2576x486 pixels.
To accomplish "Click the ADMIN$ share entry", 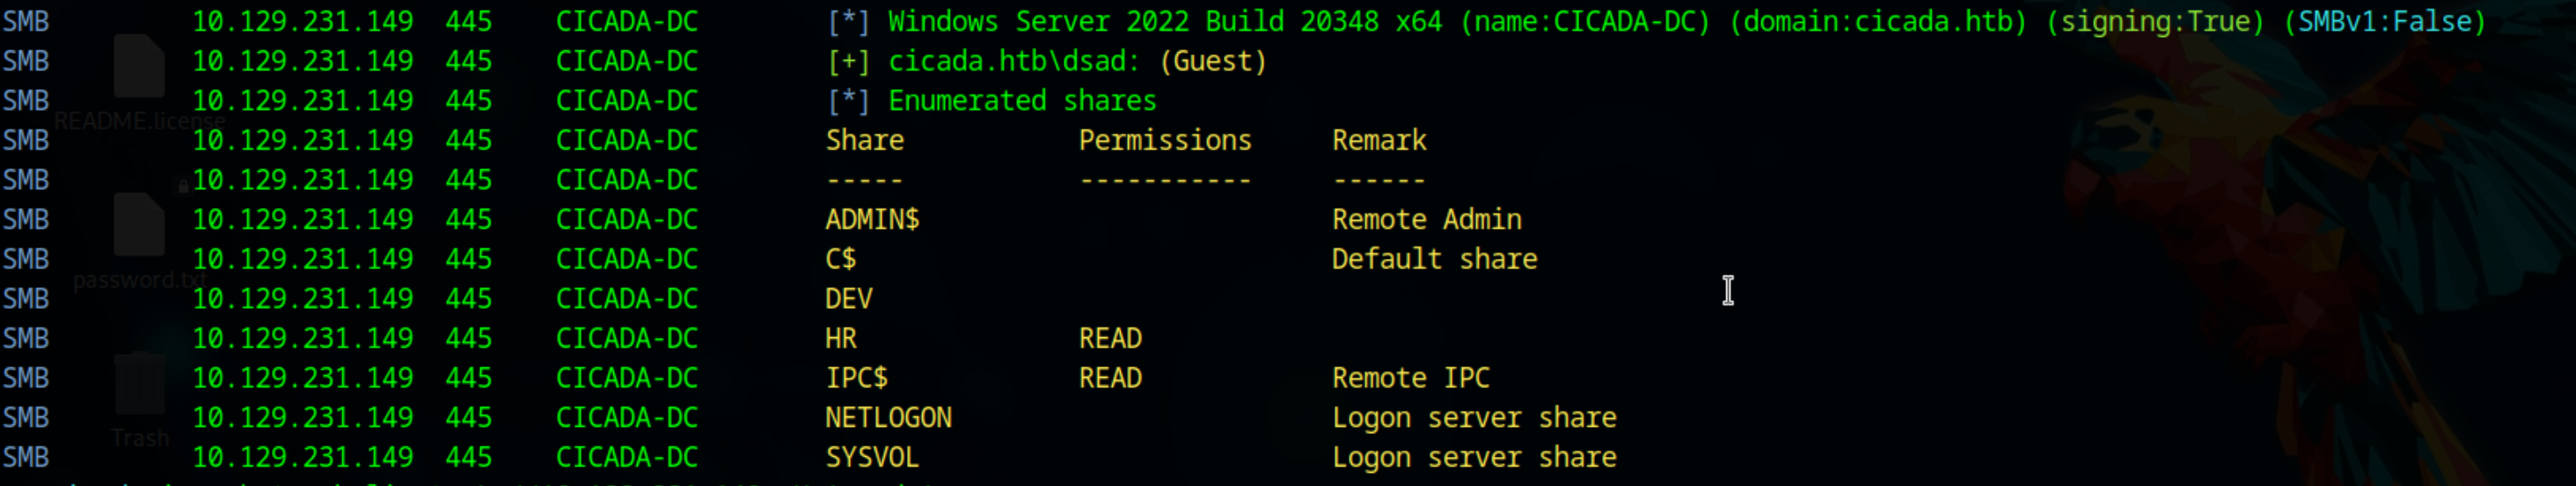I will (872, 220).
